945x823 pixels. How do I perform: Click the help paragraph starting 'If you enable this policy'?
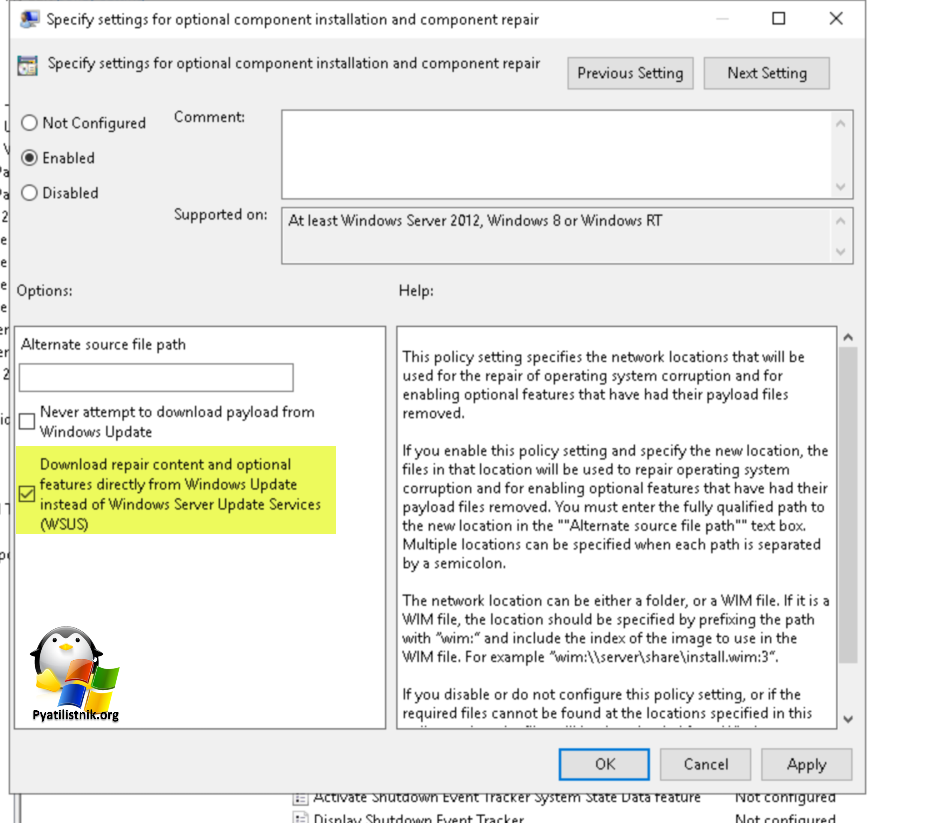click(615, 507)
